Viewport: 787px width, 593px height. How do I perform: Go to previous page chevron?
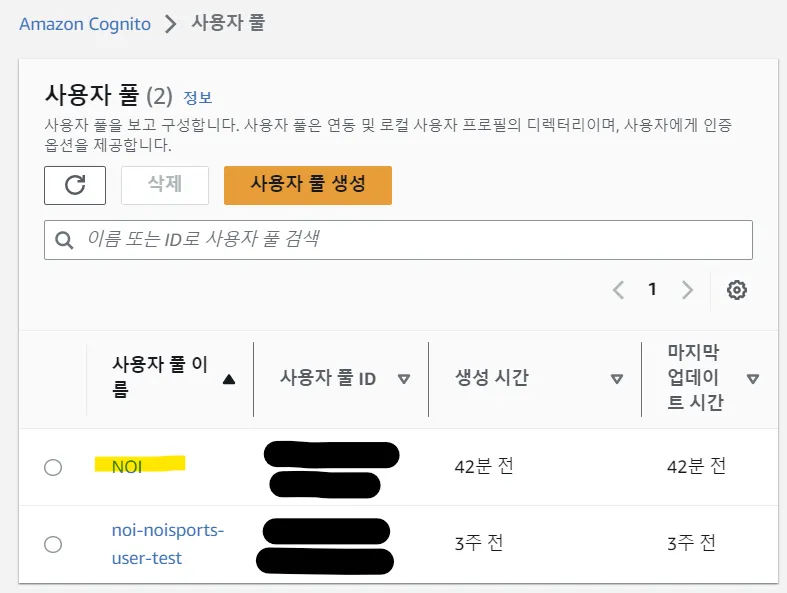coord(618,290)
